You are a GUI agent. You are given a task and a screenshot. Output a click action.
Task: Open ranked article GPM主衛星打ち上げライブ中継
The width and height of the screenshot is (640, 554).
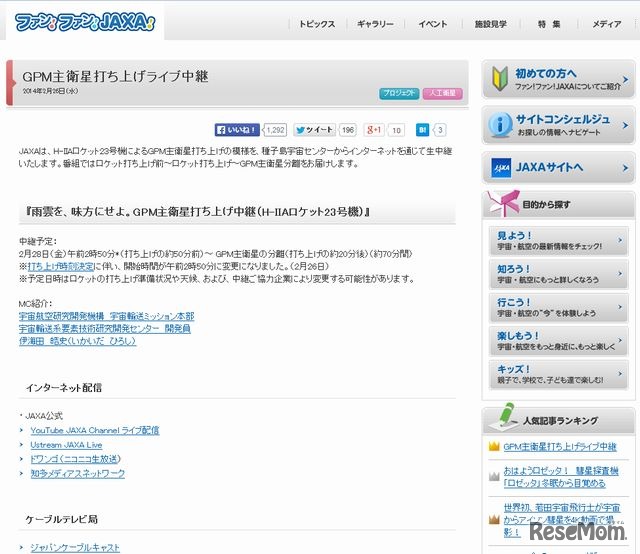pos(560,447)
